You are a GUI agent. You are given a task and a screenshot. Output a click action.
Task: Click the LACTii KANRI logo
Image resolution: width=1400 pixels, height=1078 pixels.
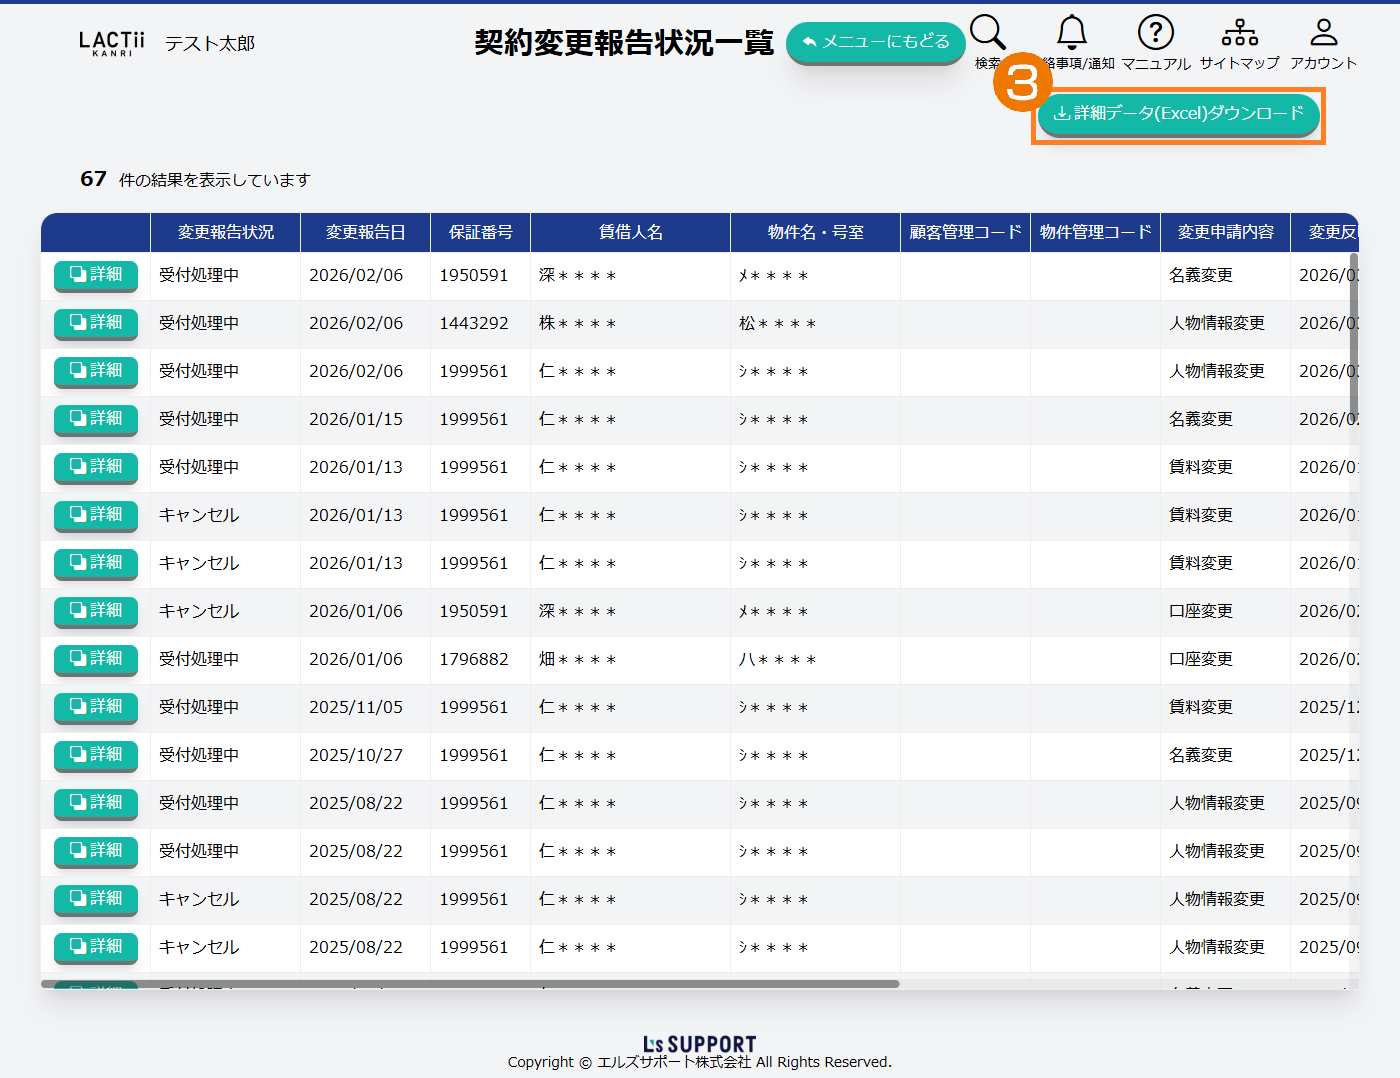(x=112, y=43)
